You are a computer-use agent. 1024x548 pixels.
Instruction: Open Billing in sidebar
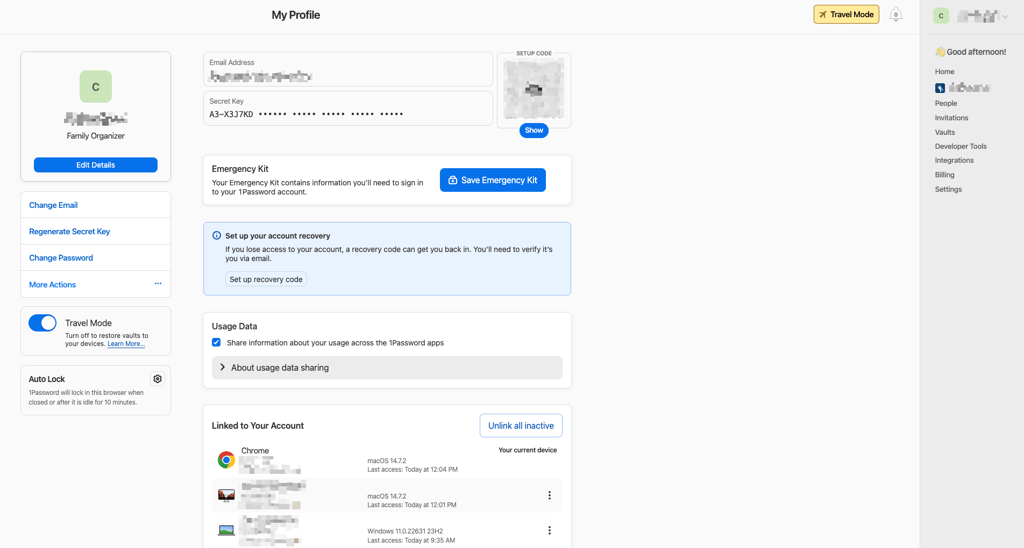[x=944, y=174]
